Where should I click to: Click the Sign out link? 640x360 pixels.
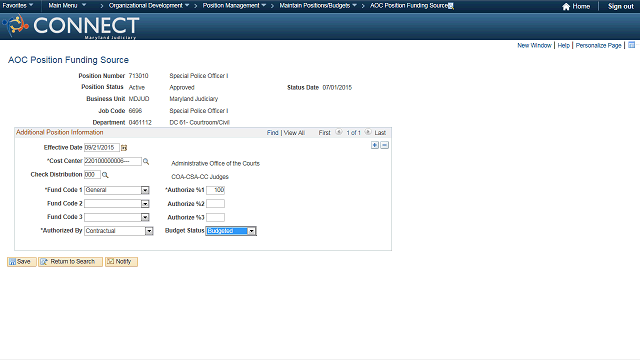click(620, 7)
